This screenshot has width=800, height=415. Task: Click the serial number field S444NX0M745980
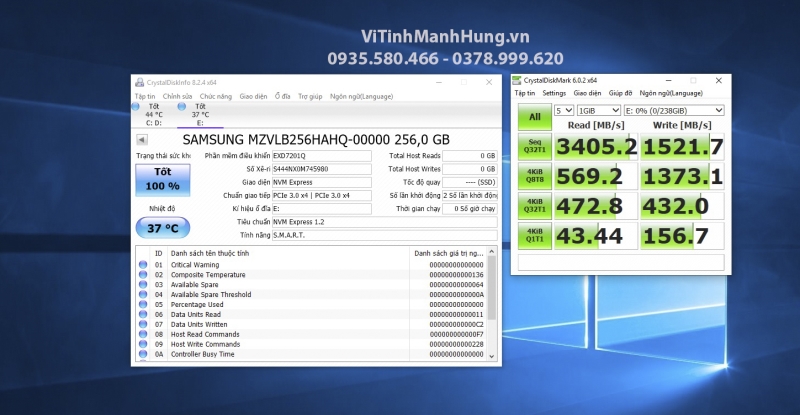tap(321, 169)
